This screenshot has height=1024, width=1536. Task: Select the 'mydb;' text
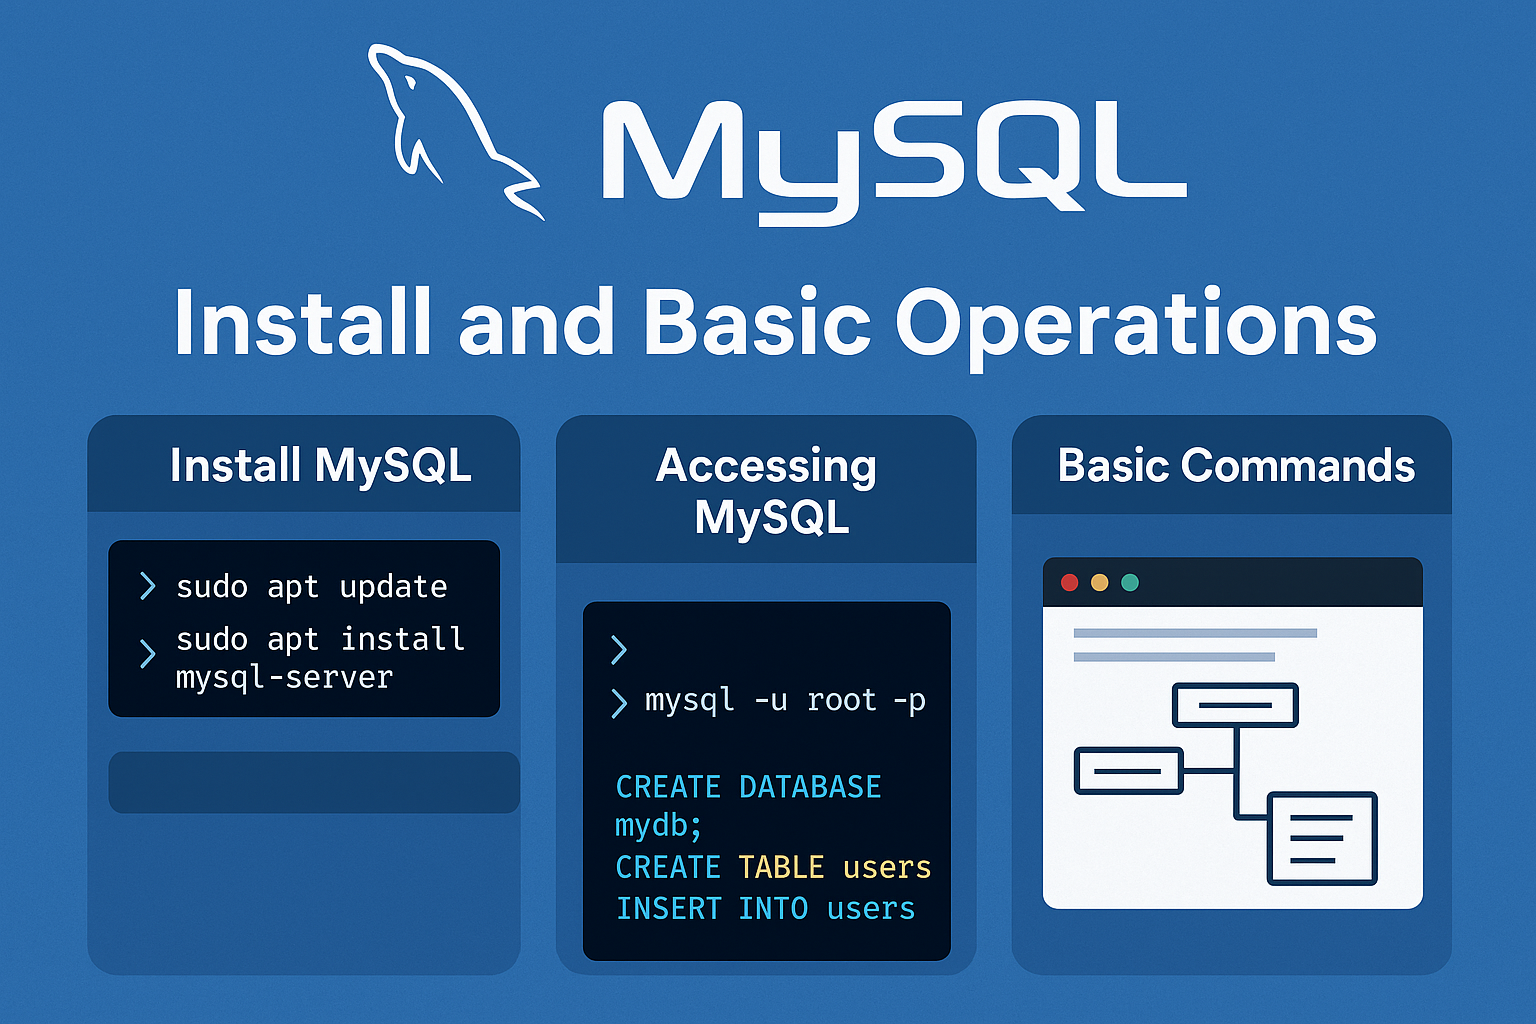(658, 827)
